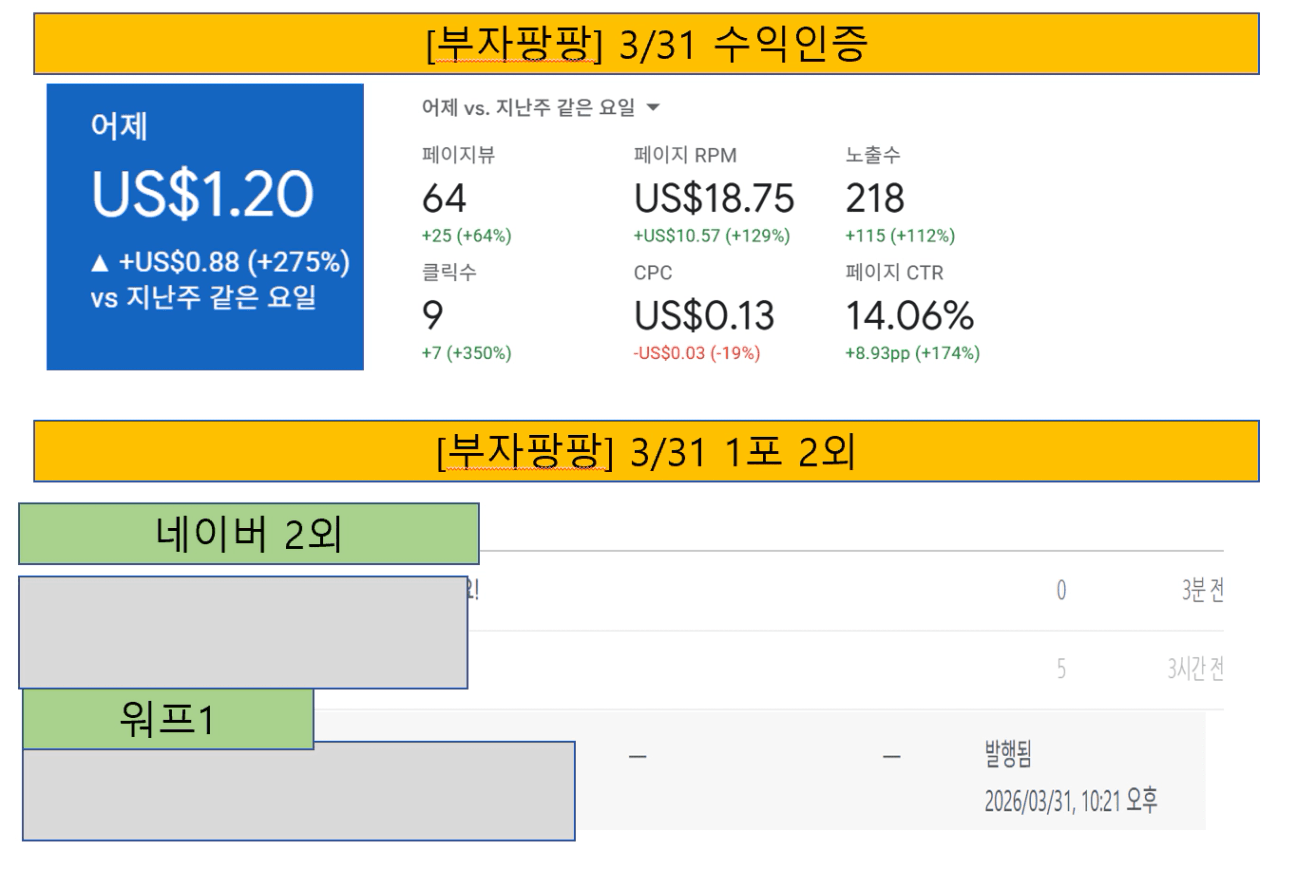Click the publish date 2026/03/31, 10:21 오후

click(x=1071, y=801)
